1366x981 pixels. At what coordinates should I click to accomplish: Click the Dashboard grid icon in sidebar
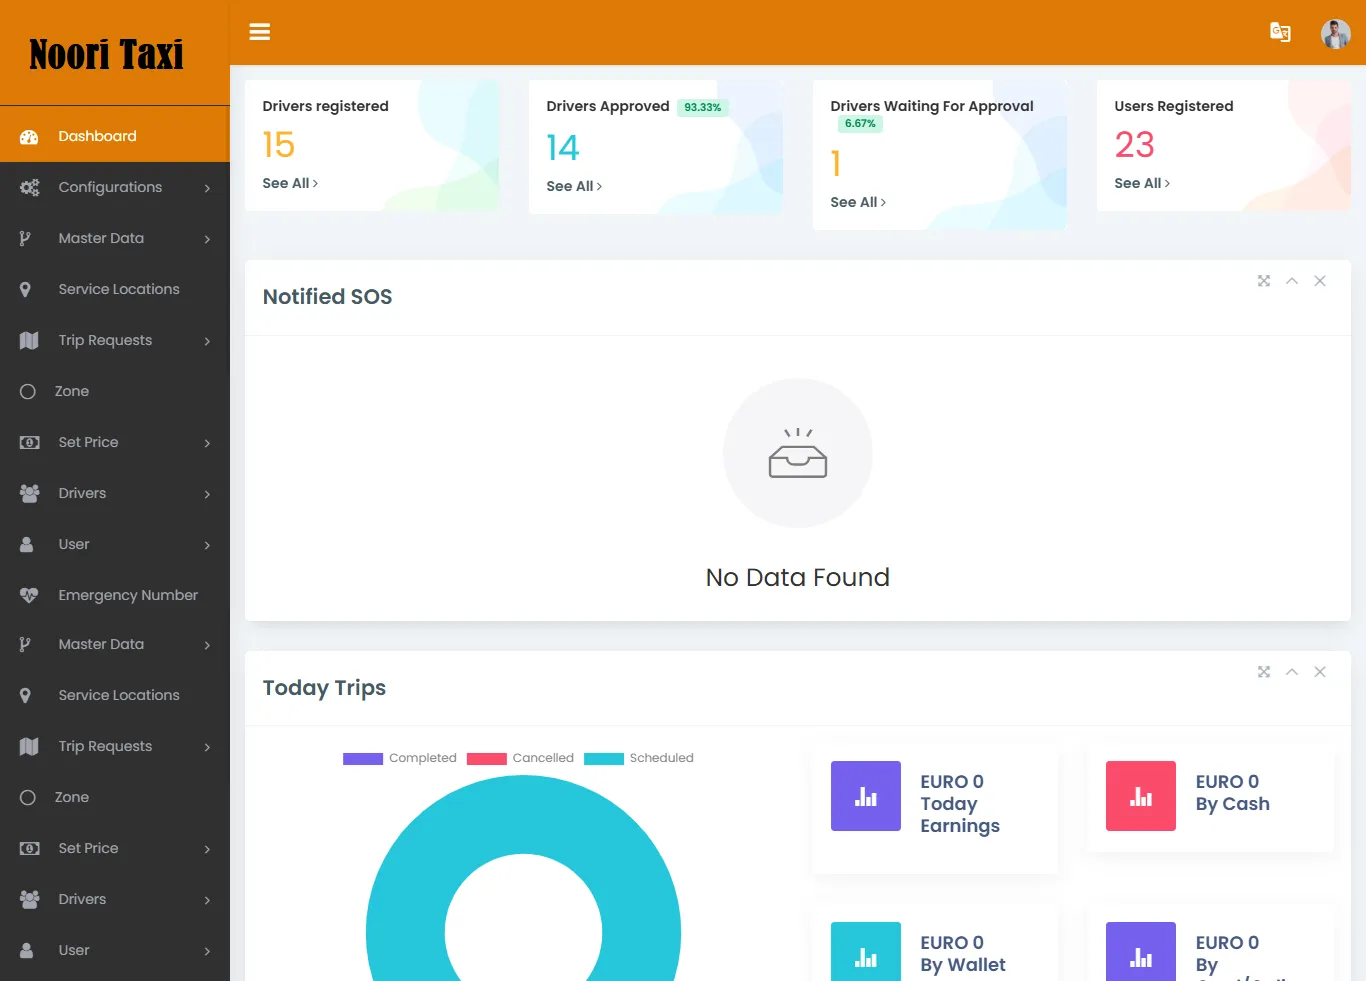[27, 135]
